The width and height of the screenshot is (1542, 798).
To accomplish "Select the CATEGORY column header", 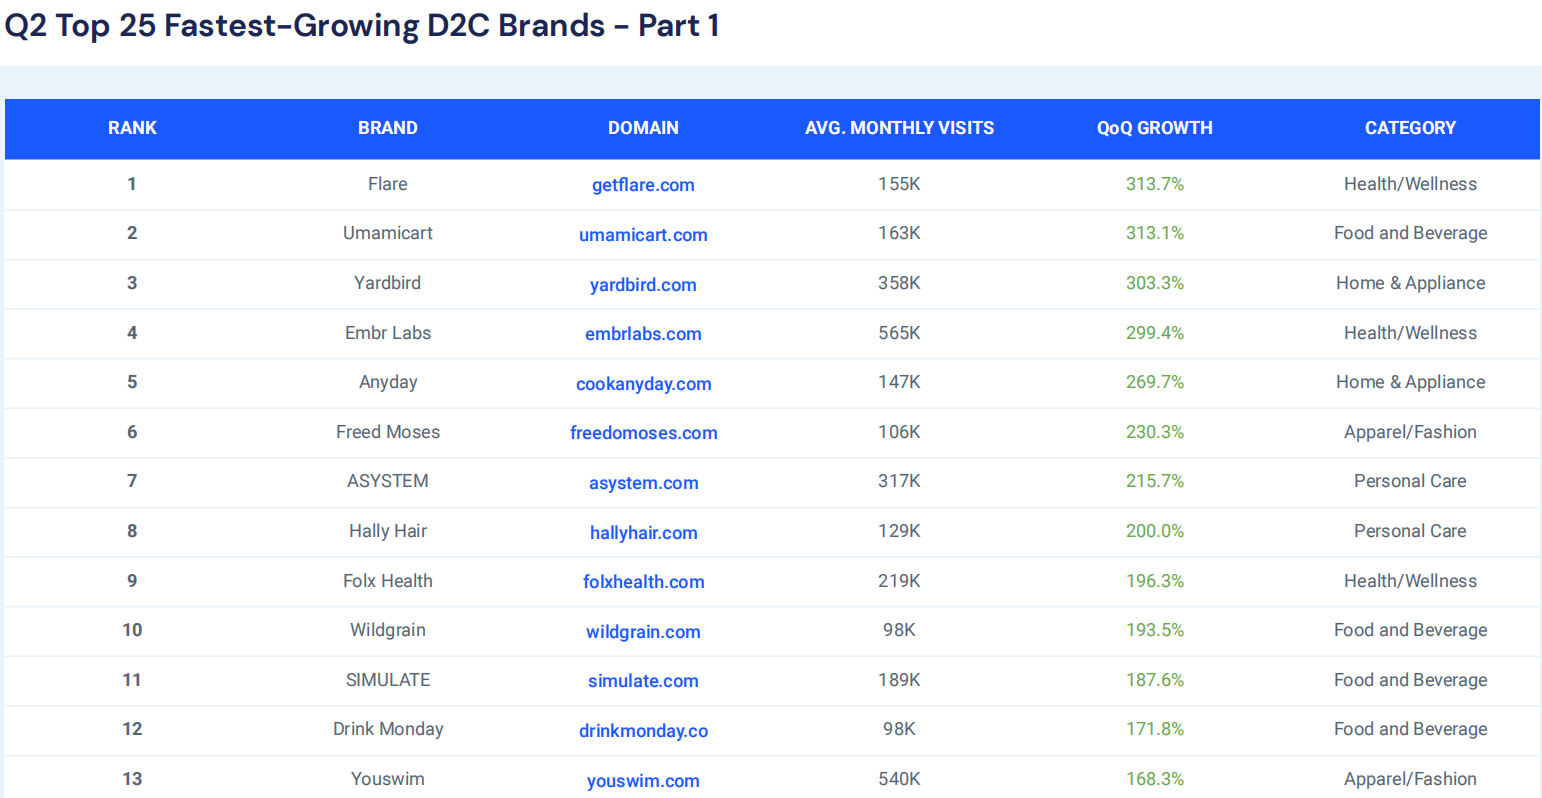I will (1410, 128).
